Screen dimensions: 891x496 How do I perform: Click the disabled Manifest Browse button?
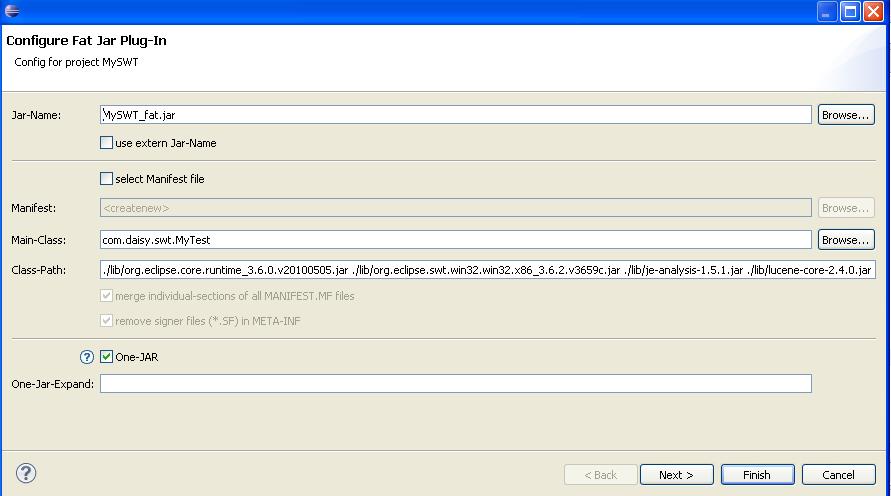click(846, 208)
